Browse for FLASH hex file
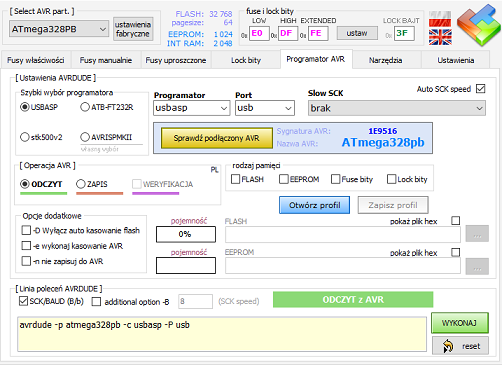 coord(477,234)
